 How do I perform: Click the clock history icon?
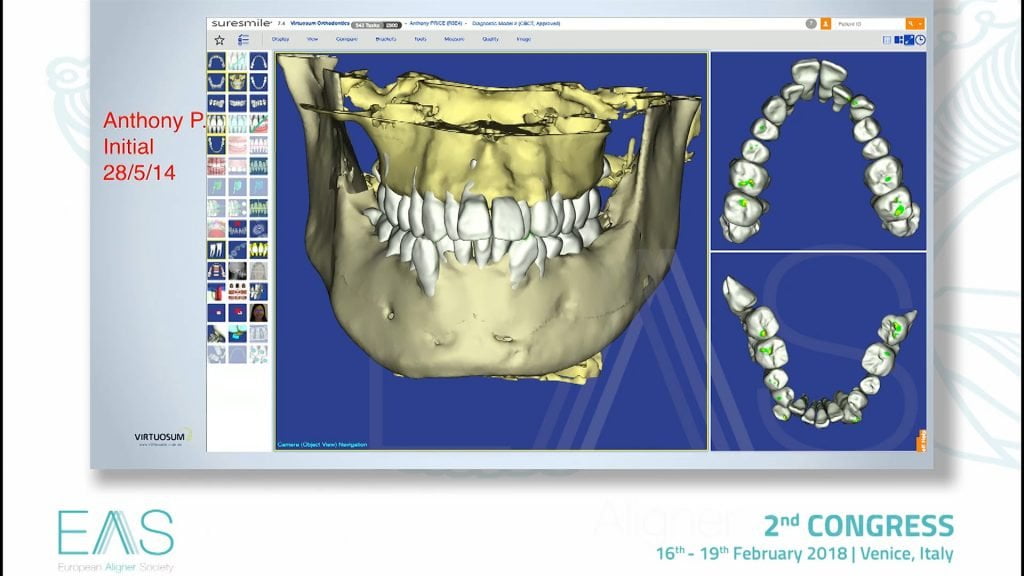click(920, 40)
